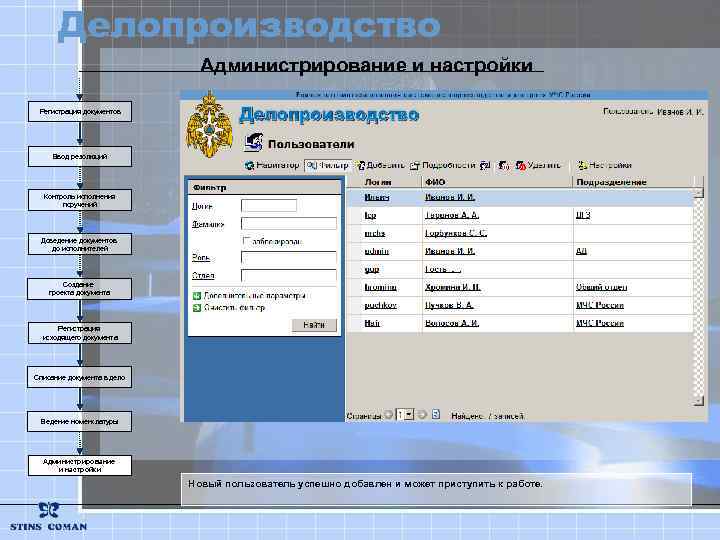Click Удалить to delete the user
The image size is (720, 540).
[x=538, y=165]
